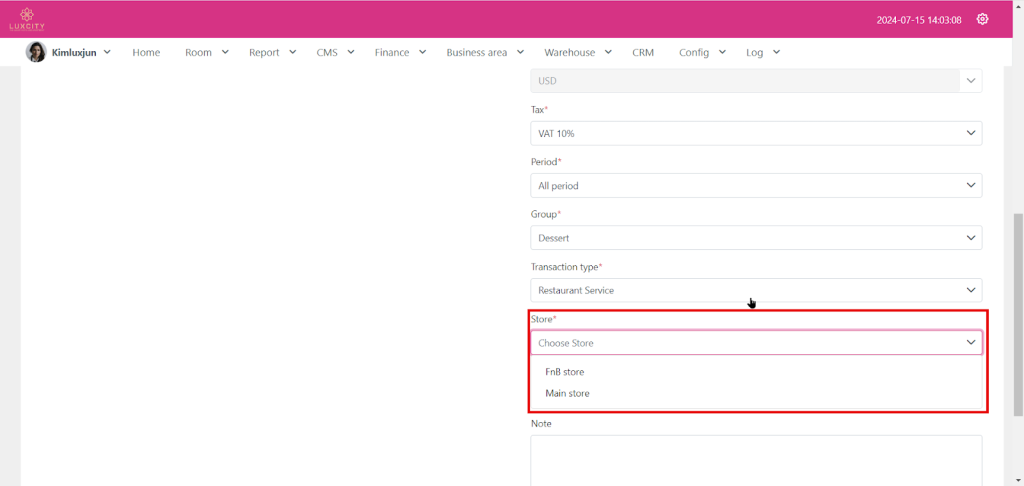Screen dimensions: 1024x486
Task: Open the Finance menu
Action: coord(400,52)
